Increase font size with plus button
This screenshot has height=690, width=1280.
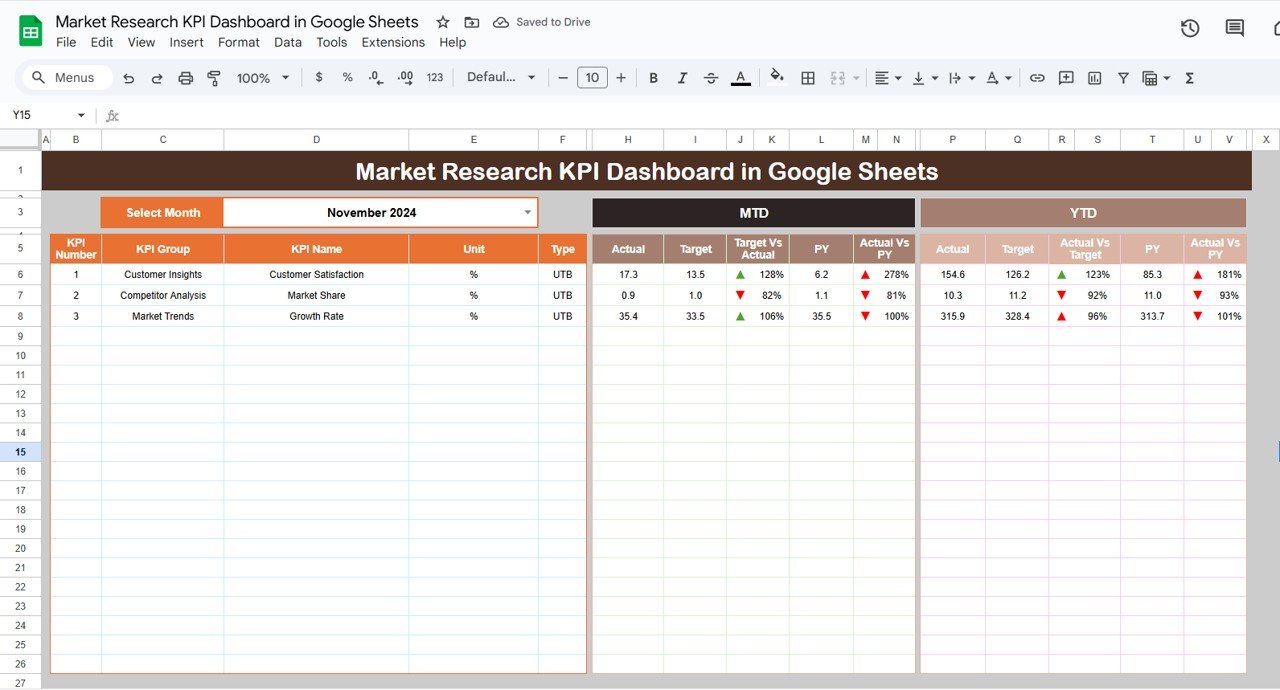click(x=621, y=77)
